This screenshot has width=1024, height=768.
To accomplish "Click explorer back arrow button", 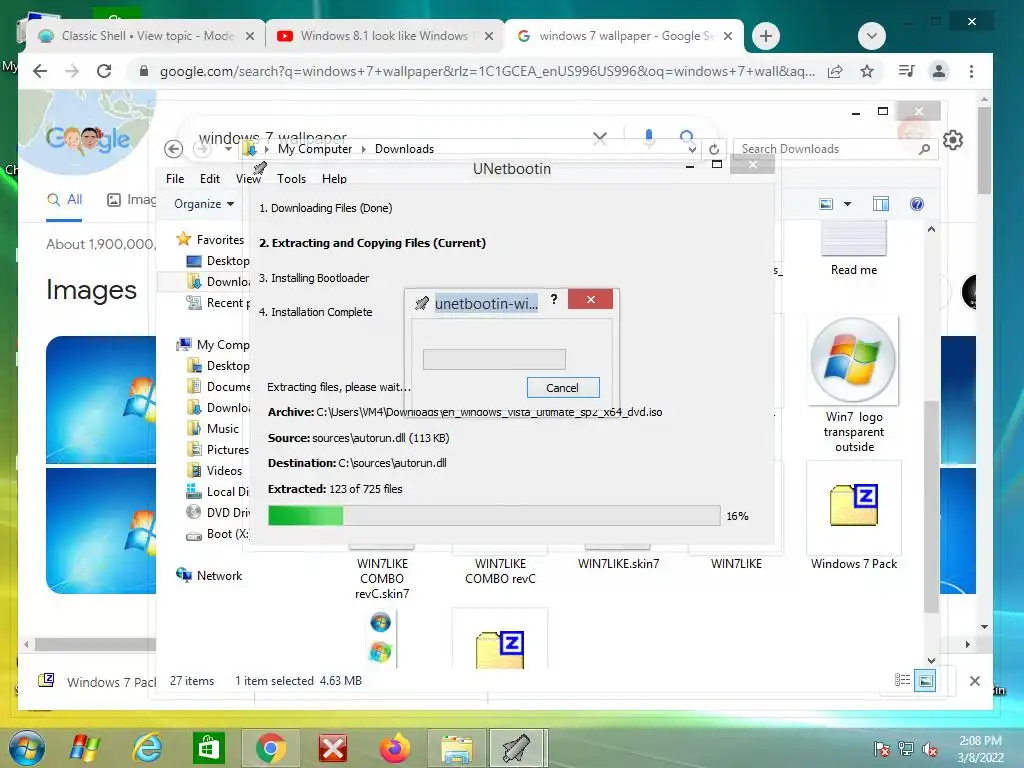I will (x=173, y=149).
